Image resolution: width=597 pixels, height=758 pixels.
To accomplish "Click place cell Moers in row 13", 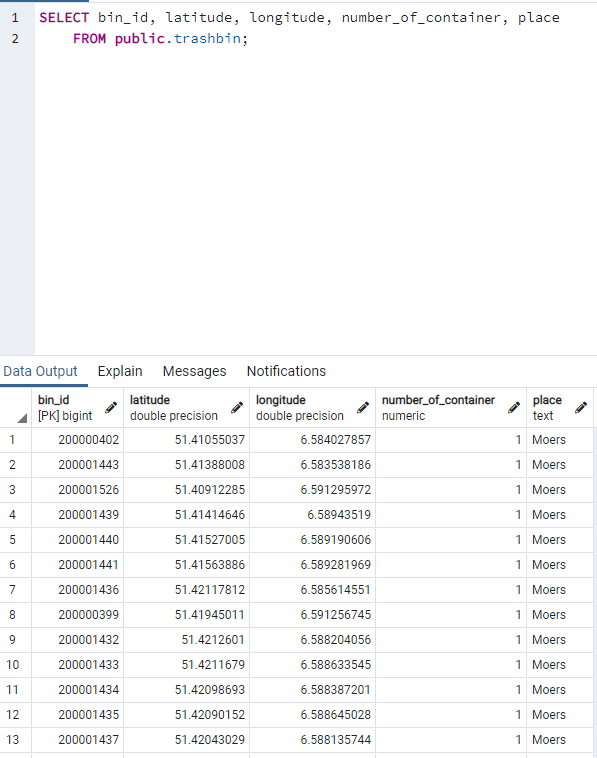I will (x=560, y=740).
